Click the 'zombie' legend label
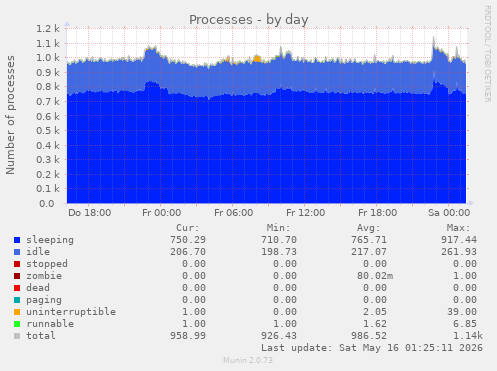The width and height of the screenshot is (497, 371). (x=44, y=276)
